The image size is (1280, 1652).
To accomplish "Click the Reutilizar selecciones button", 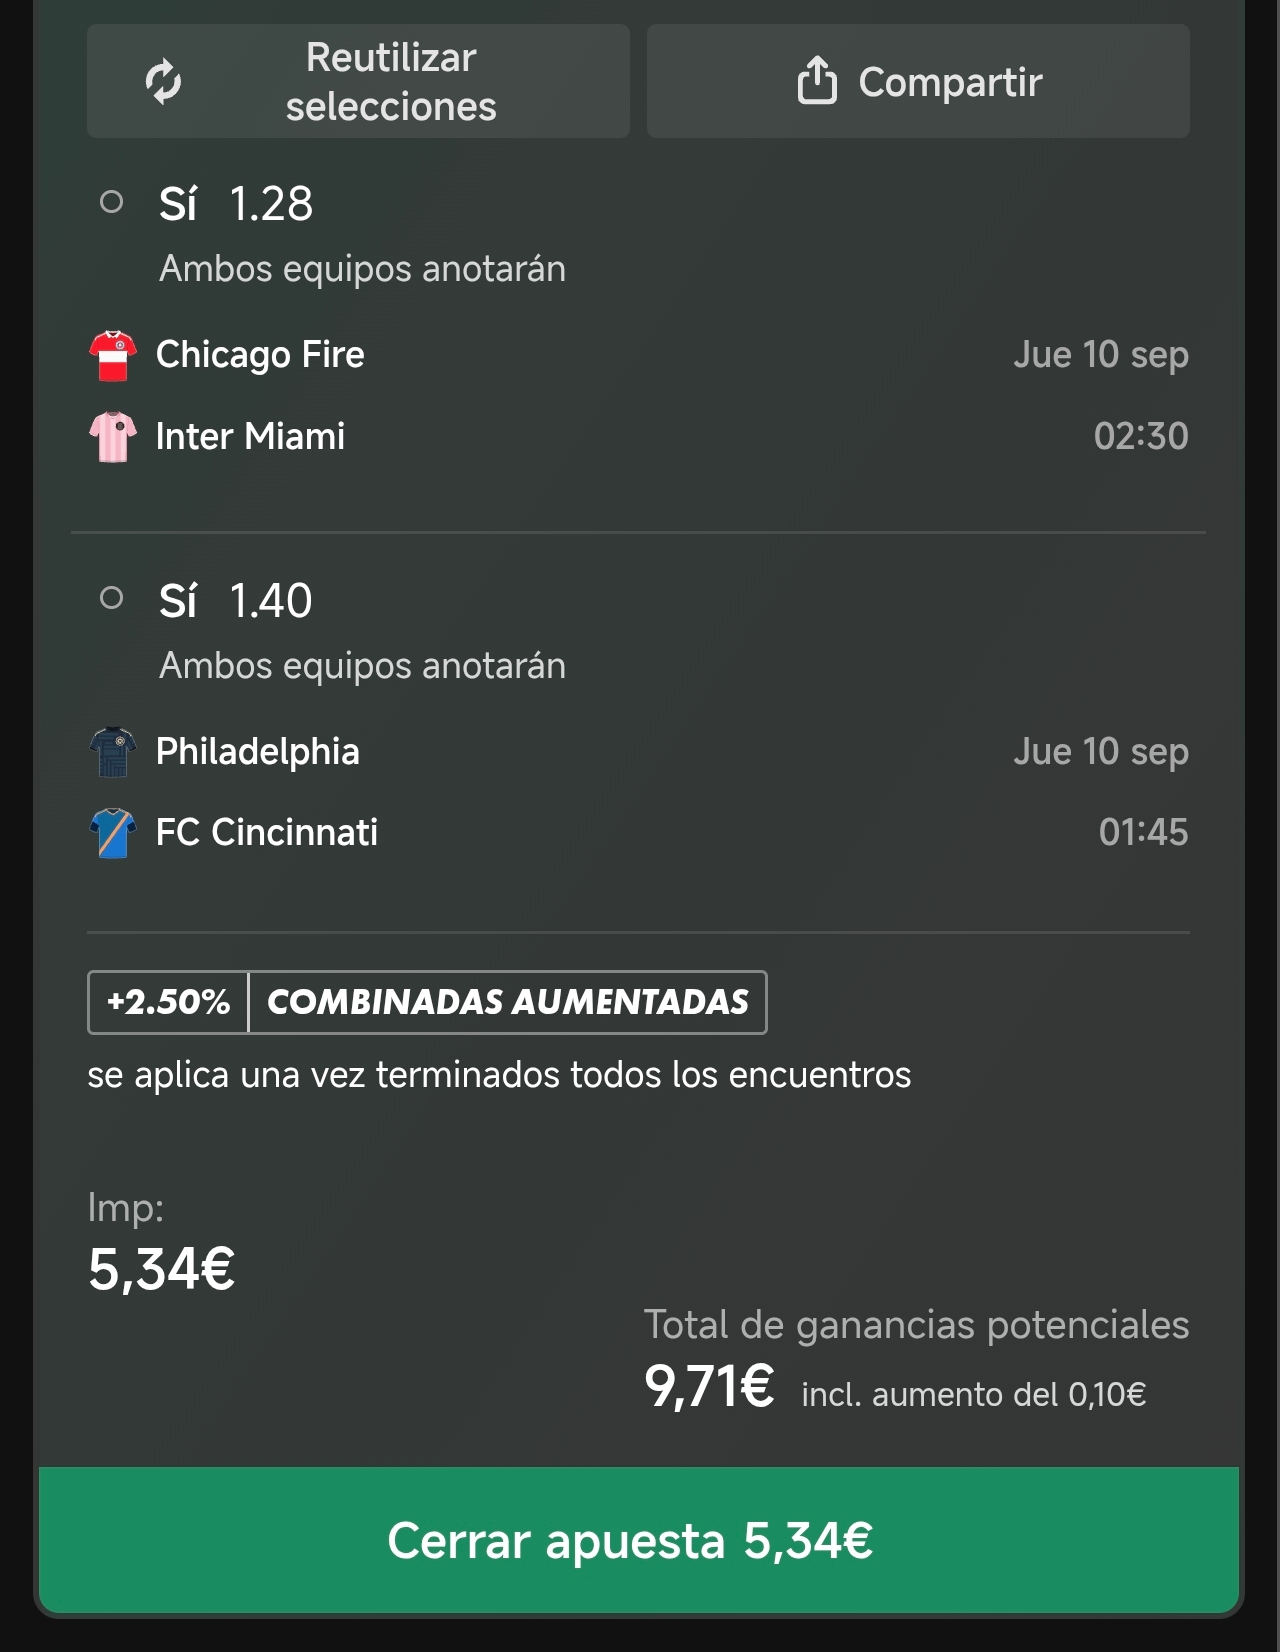I will [358, 81].
